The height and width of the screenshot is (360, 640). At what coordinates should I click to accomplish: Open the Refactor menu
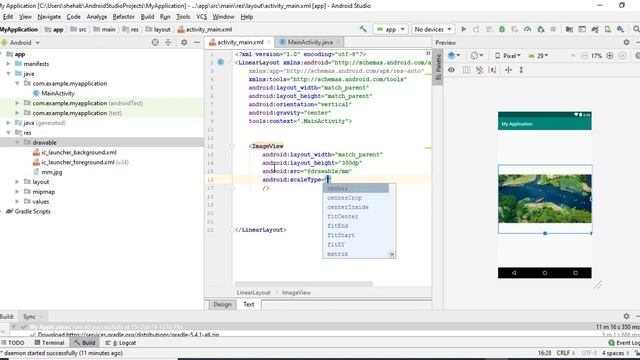(x=123, y=17)
